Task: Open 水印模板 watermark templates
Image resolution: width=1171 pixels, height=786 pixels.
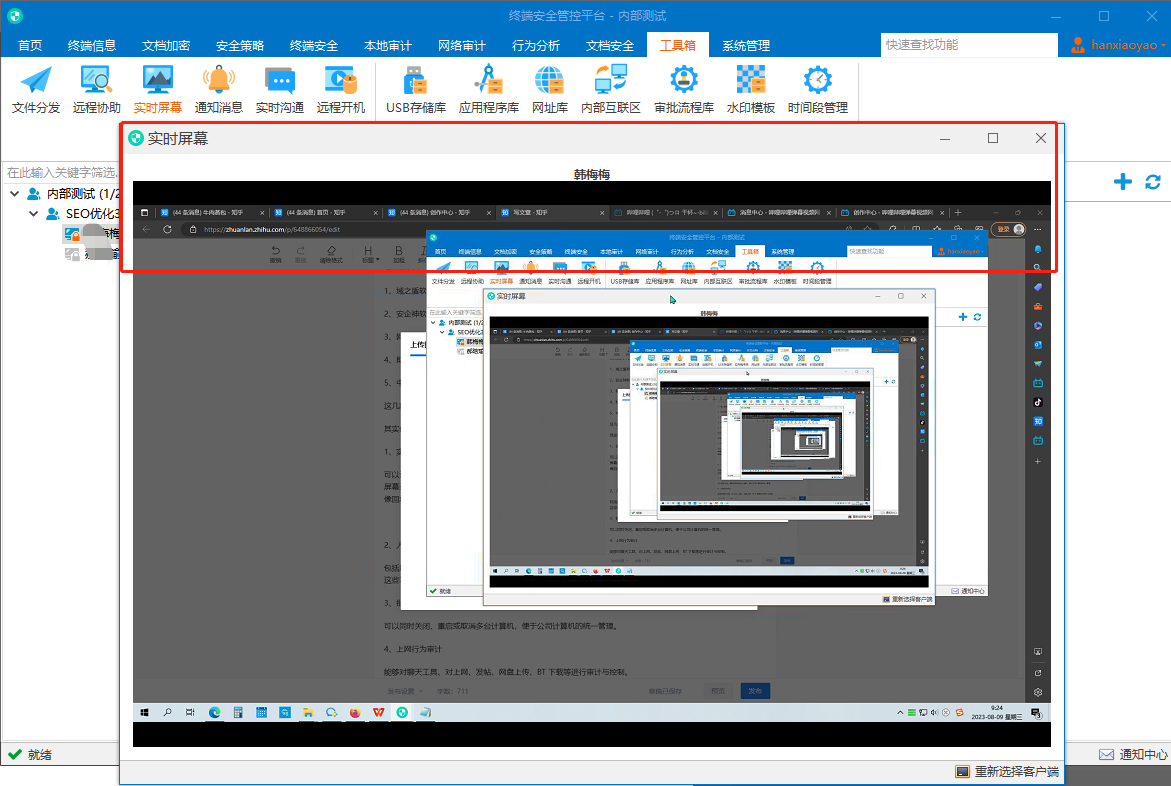Action: [751, 90]
